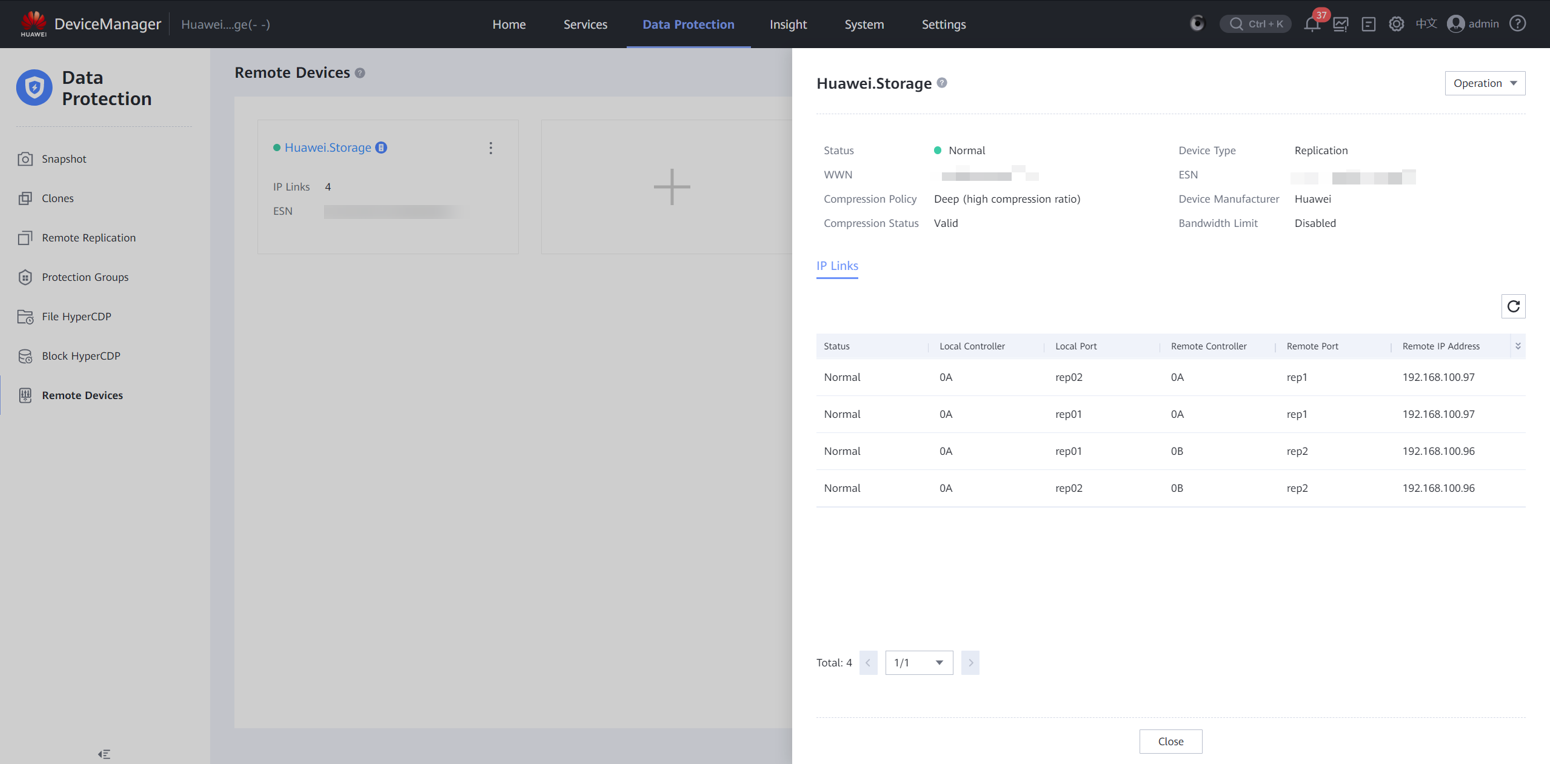
Task: Click the plus icon to add remote device
Action: (x=671, y=187)
